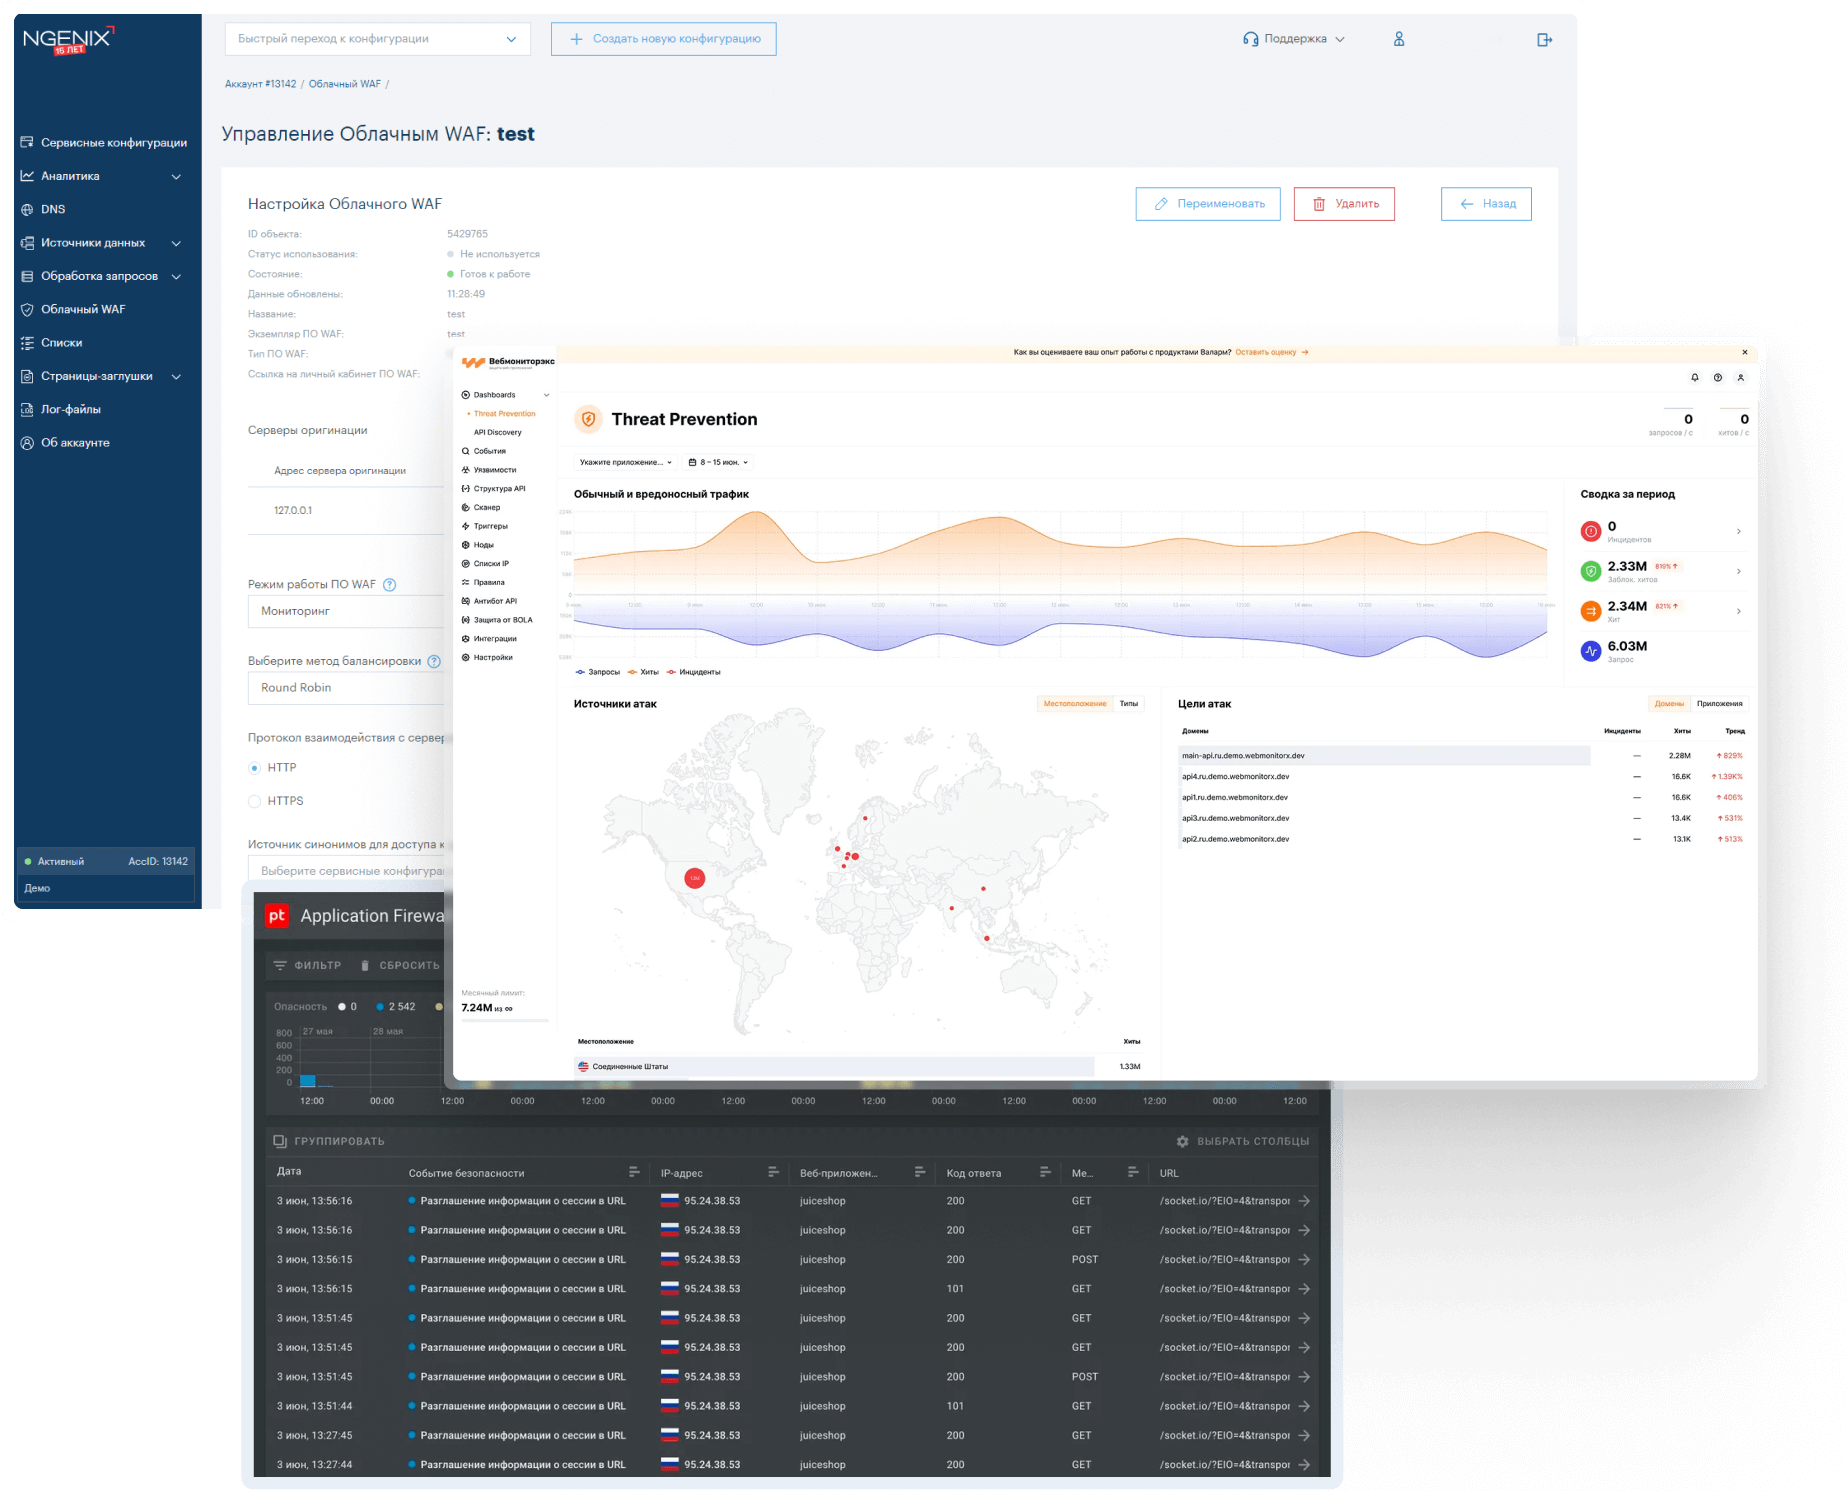Screen dimensions: 1848x1491
Task: Open Структура API in Вебмониторэкс sidebar
Action: click(493, 489)
